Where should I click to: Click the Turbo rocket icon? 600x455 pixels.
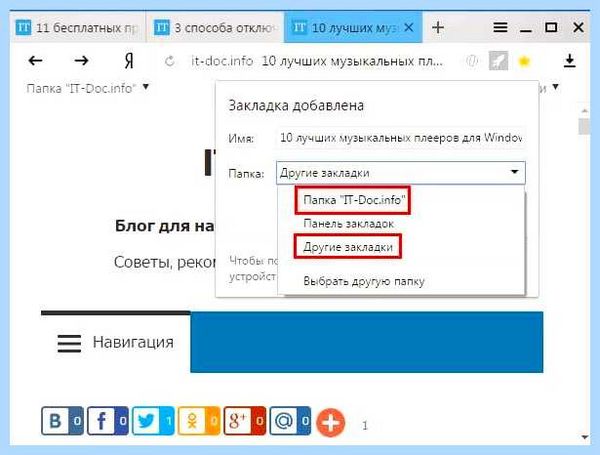click(x=498, y=61)
